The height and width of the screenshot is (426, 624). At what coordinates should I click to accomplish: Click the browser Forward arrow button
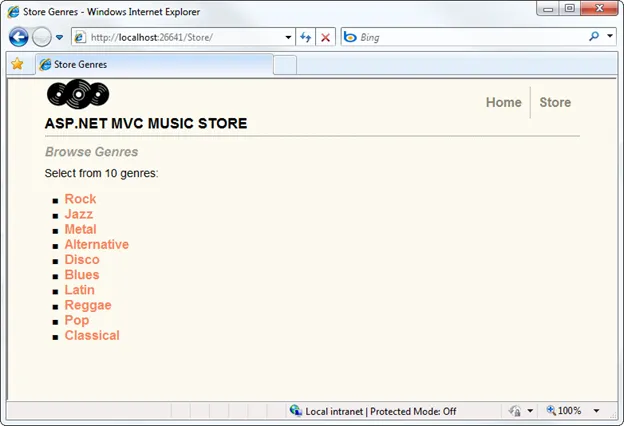pyautogui.click(x=41, y=38)
